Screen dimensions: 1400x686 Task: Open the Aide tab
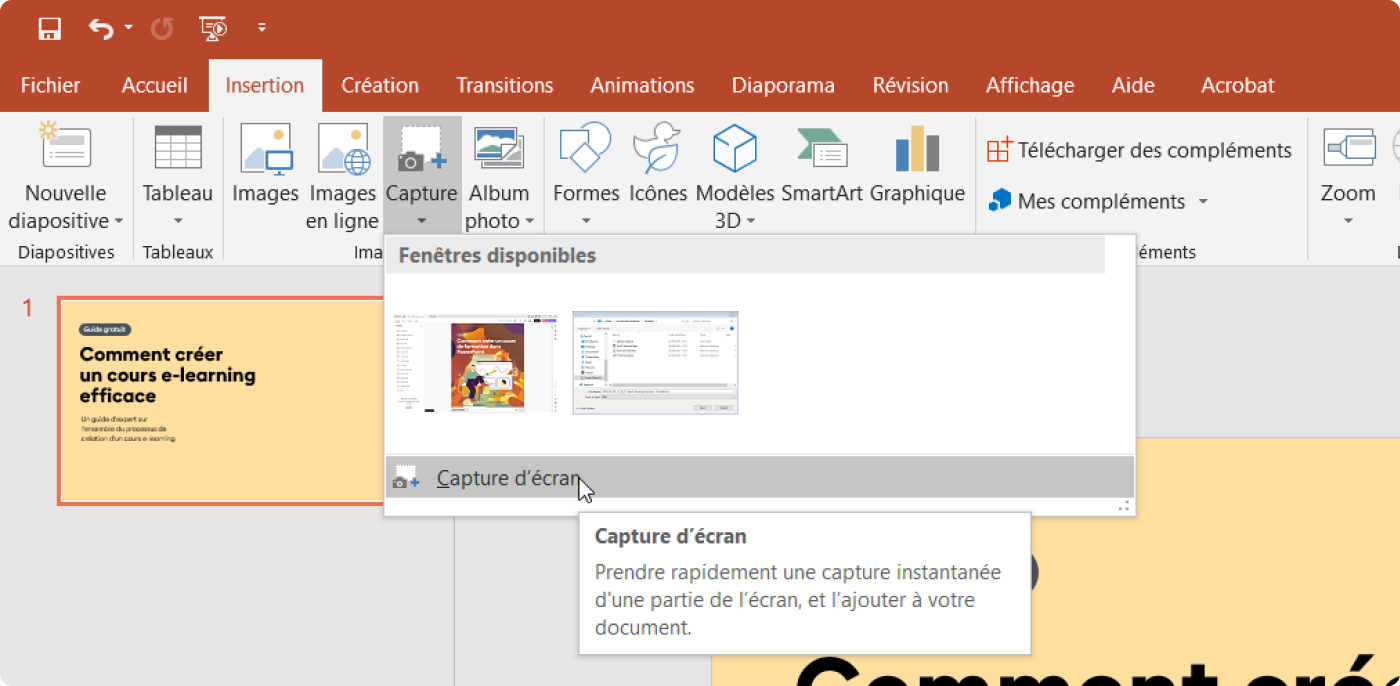1133,85
